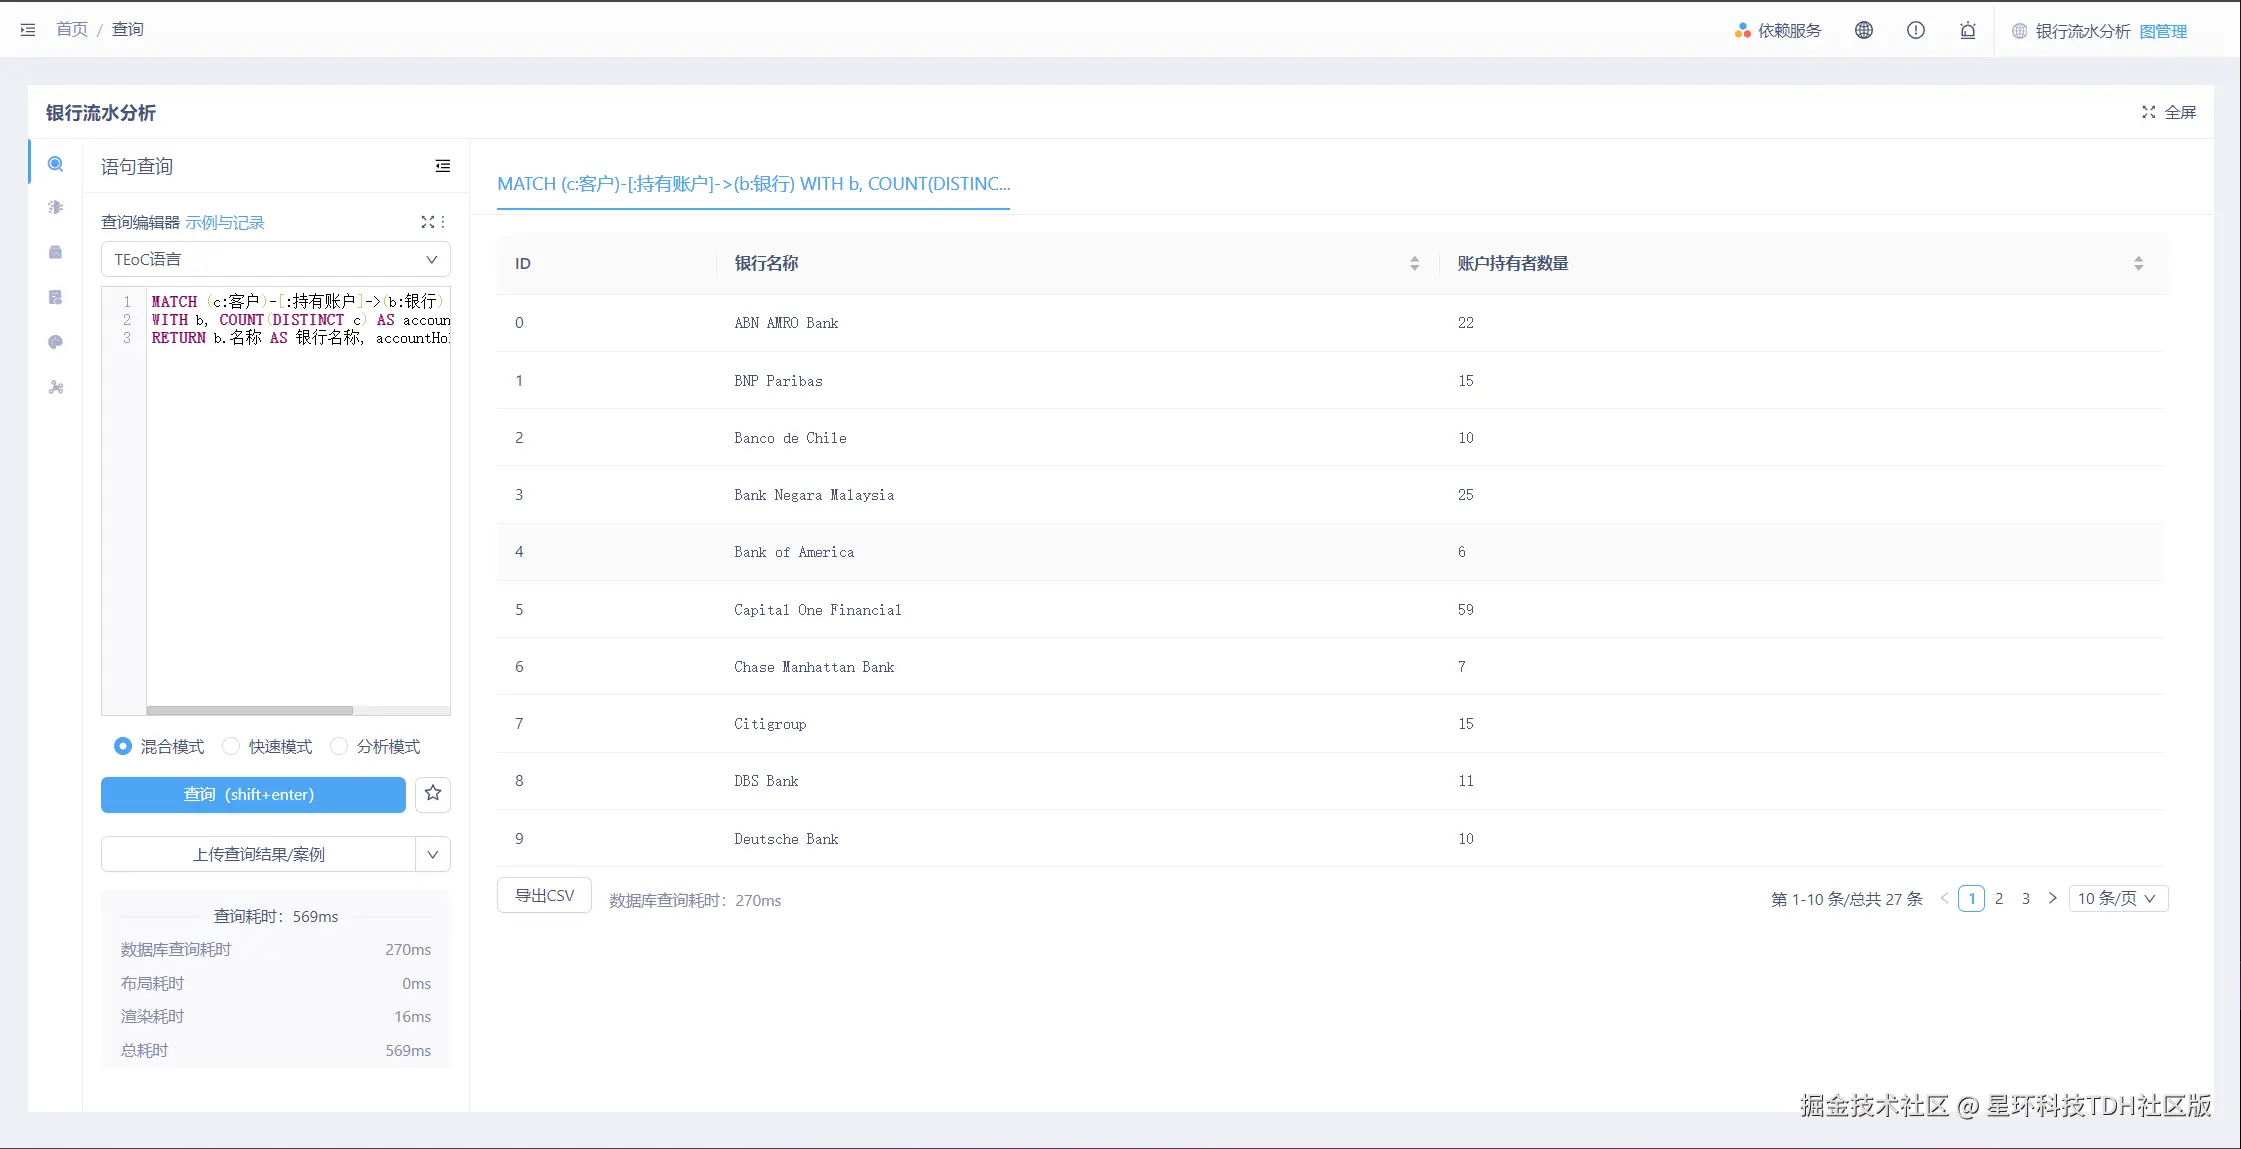This screenshot has height=1149, width=2241.
Task: Select the Banco de Chile cell
Action: pyautogui.click(x=791, y=438)
